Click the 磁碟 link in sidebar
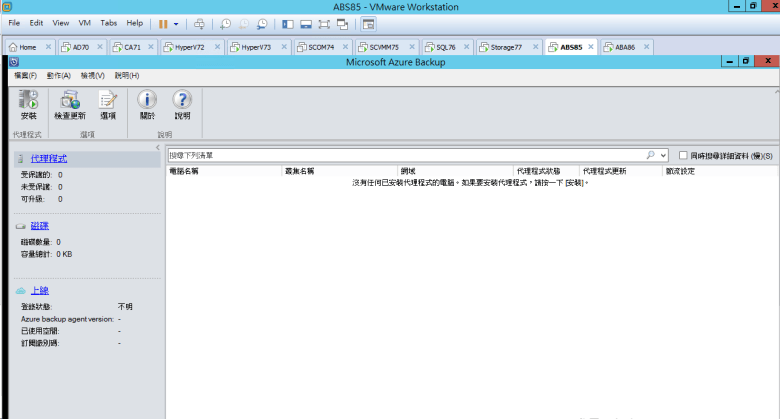 [x=40, y=226]
